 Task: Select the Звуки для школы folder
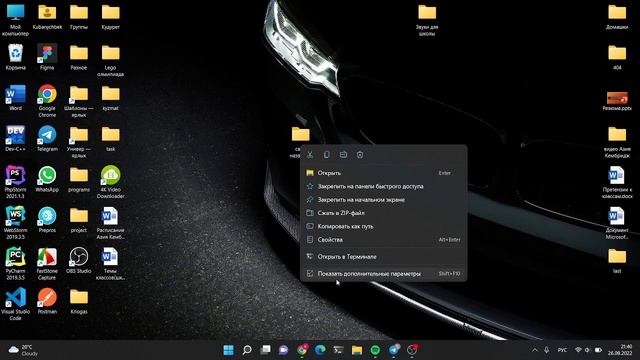pos(427,20)
